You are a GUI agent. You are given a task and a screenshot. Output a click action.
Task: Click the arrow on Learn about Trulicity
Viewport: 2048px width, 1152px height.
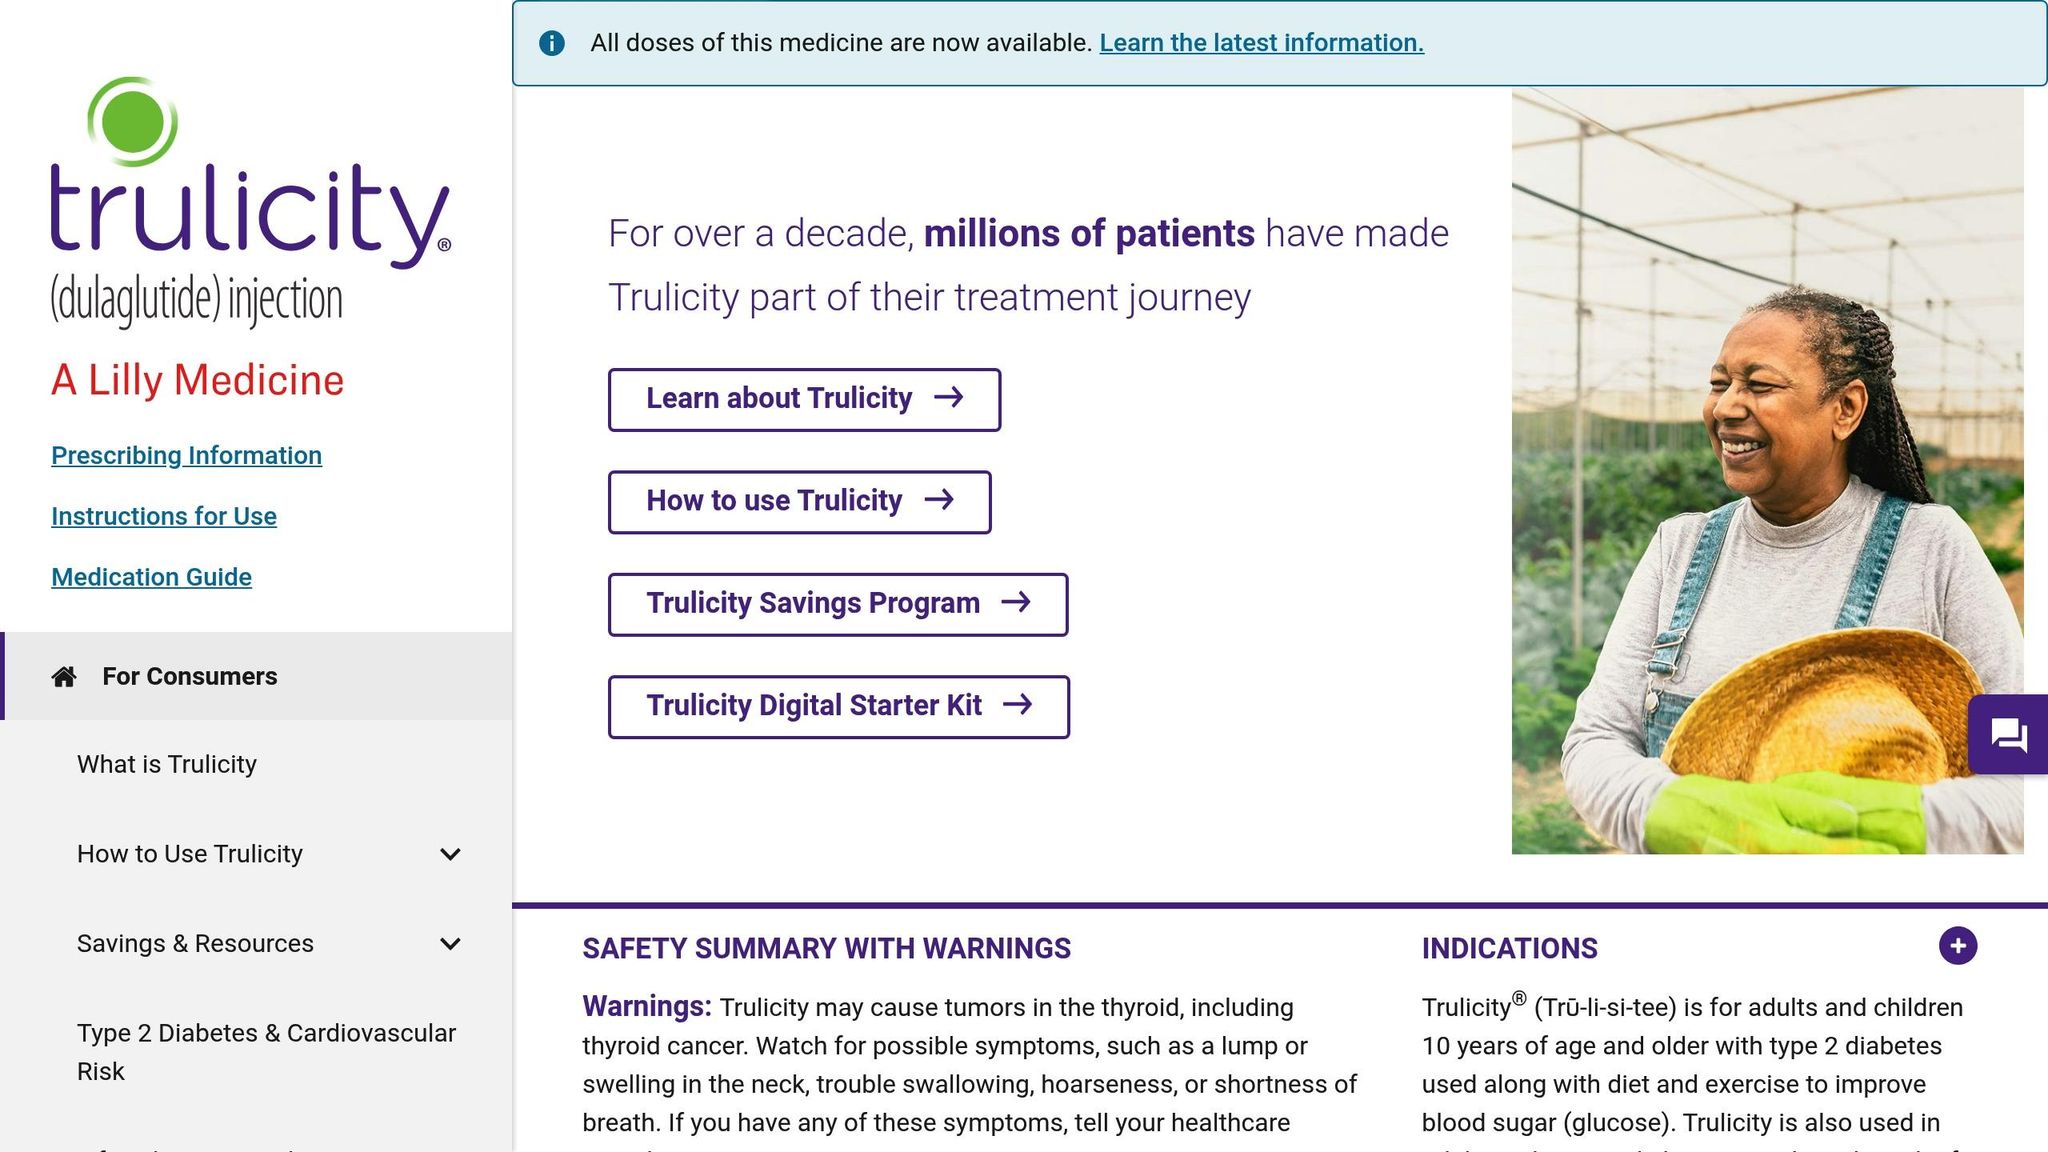[x=948, y=398]
